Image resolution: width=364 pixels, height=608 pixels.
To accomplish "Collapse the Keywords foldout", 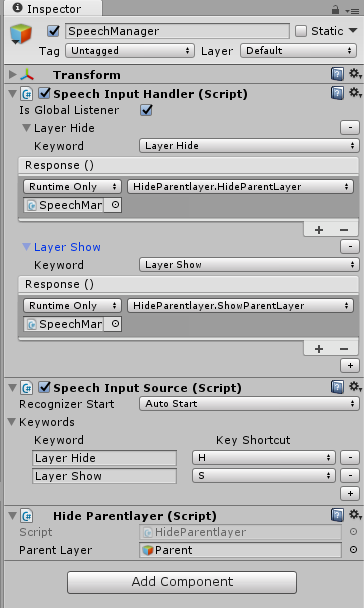I will 12,422.
